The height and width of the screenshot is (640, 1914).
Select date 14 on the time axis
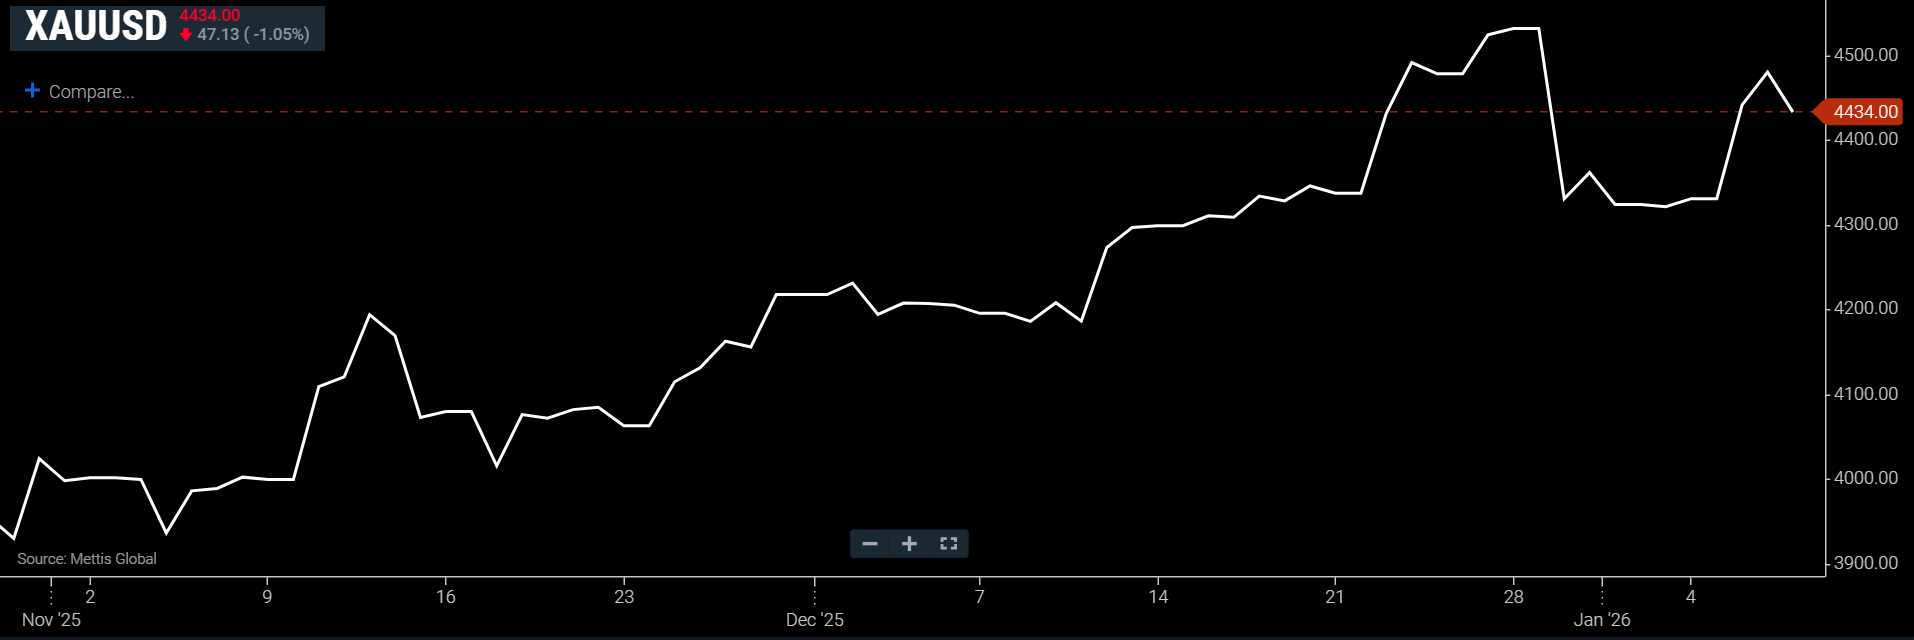(x=1158, y=597)
